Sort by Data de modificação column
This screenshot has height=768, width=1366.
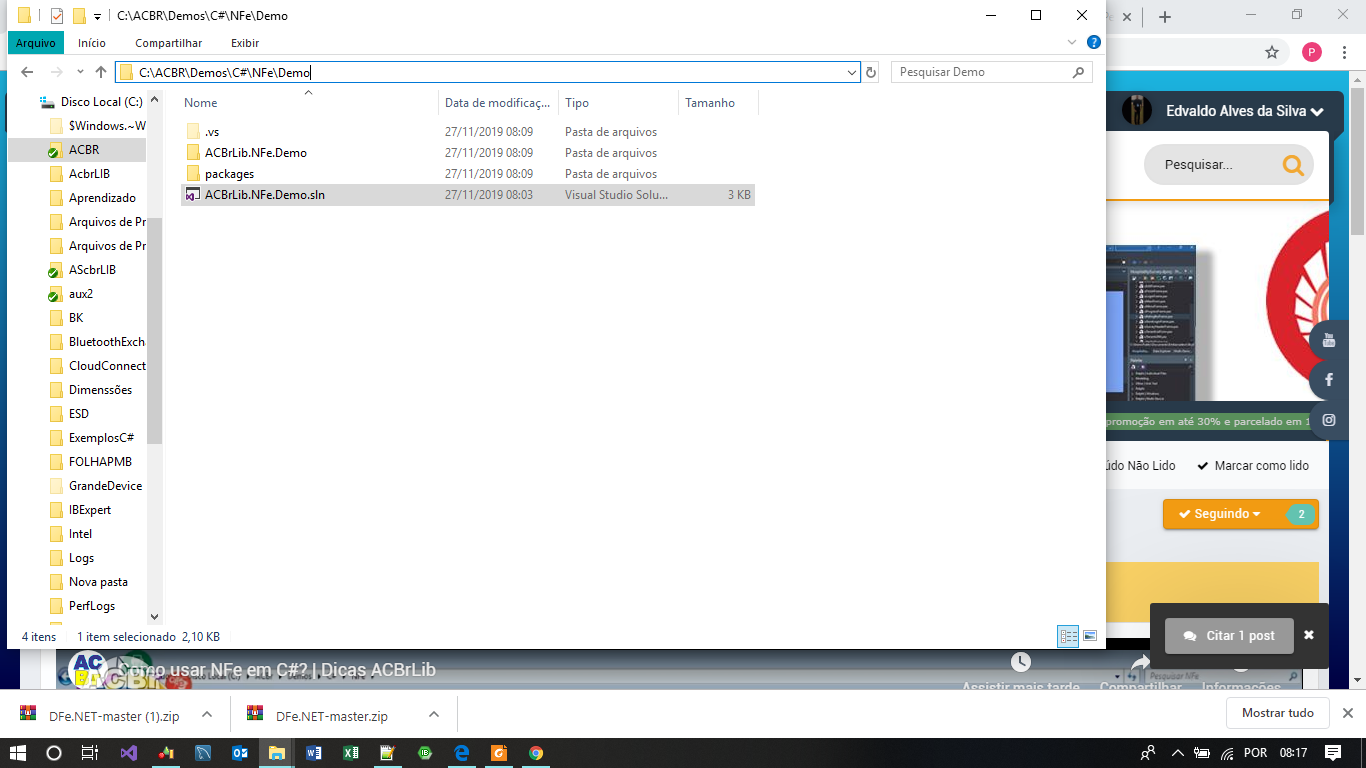pos(498,103)
